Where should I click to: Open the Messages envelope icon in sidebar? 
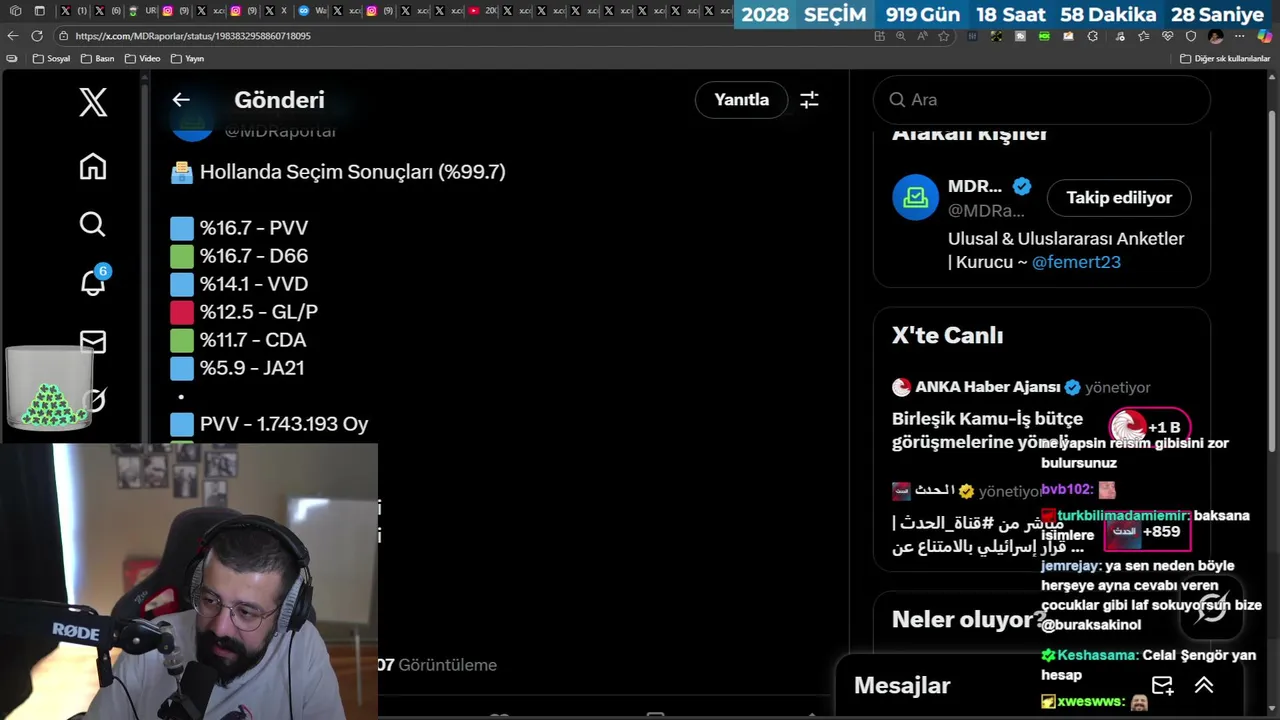pyautogui.click(x=93, y=342)
